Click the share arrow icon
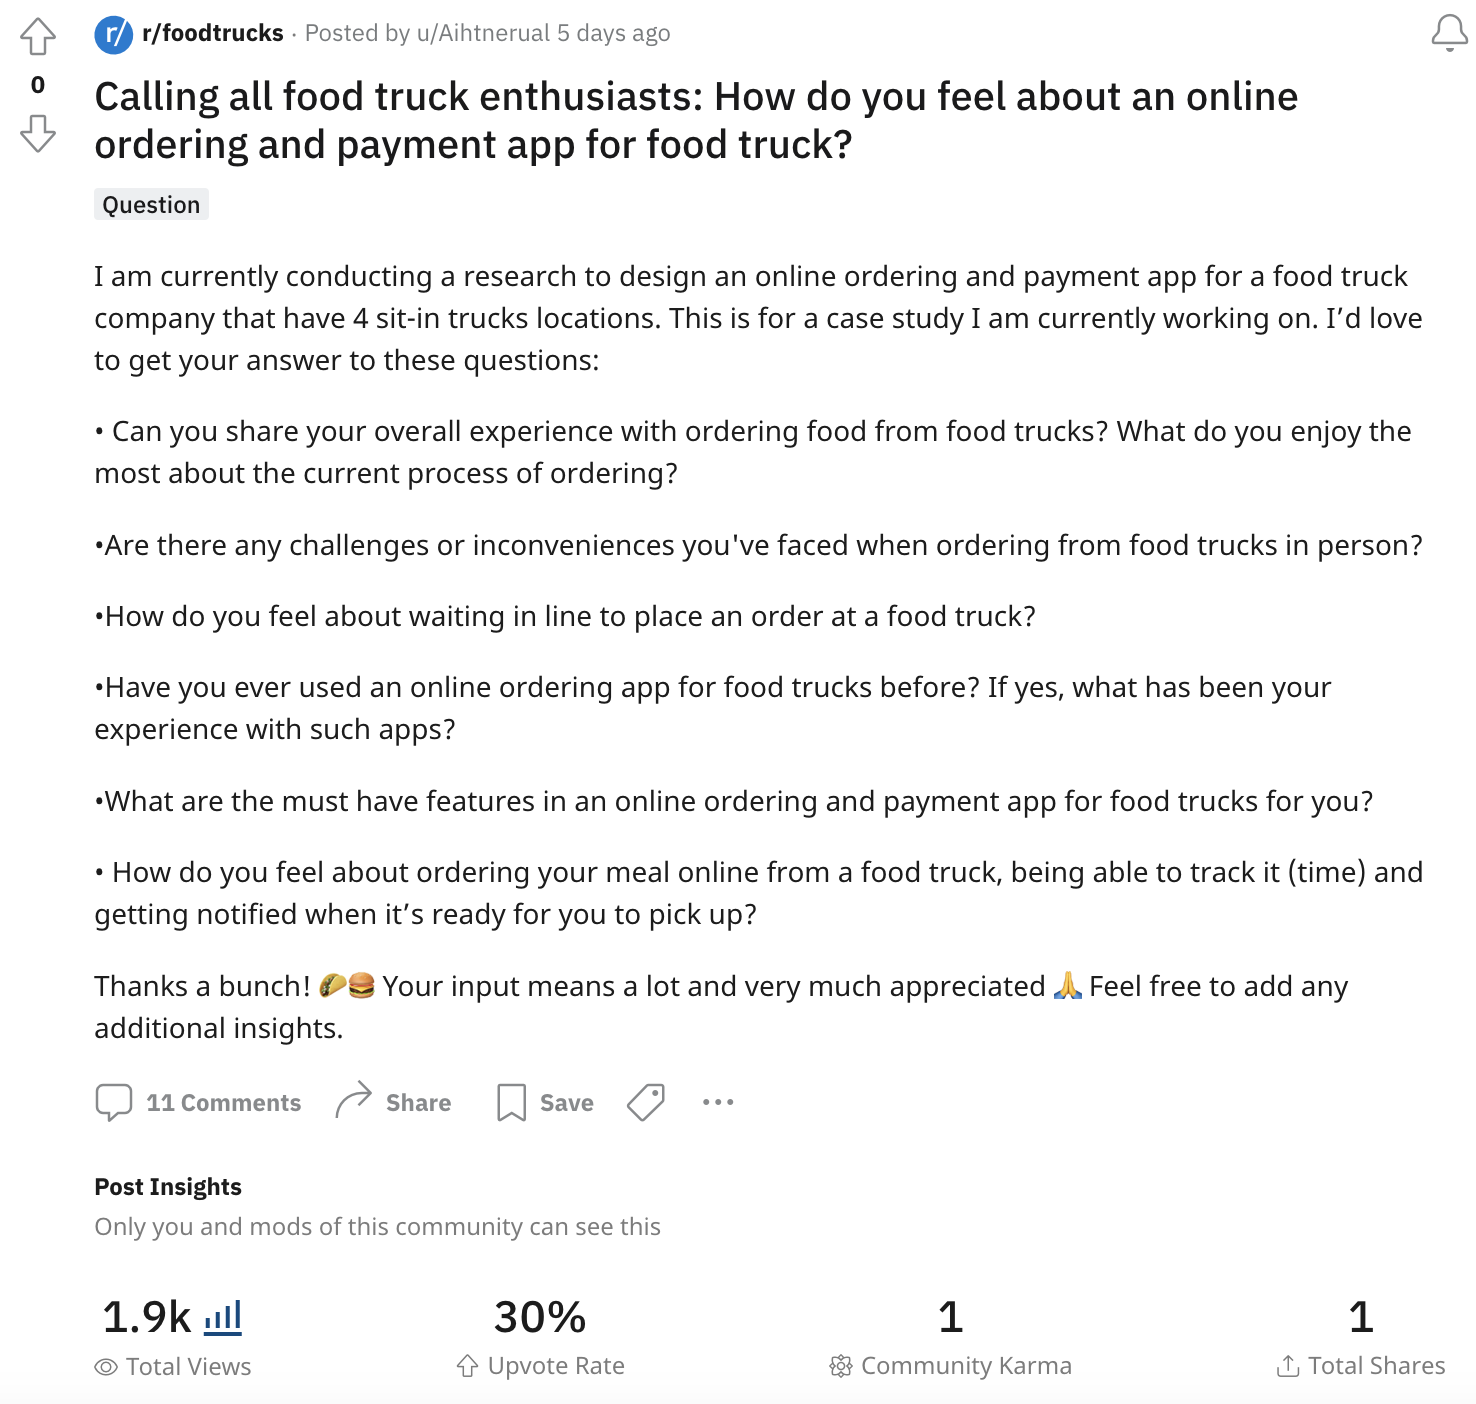 tap(353, 1101)
